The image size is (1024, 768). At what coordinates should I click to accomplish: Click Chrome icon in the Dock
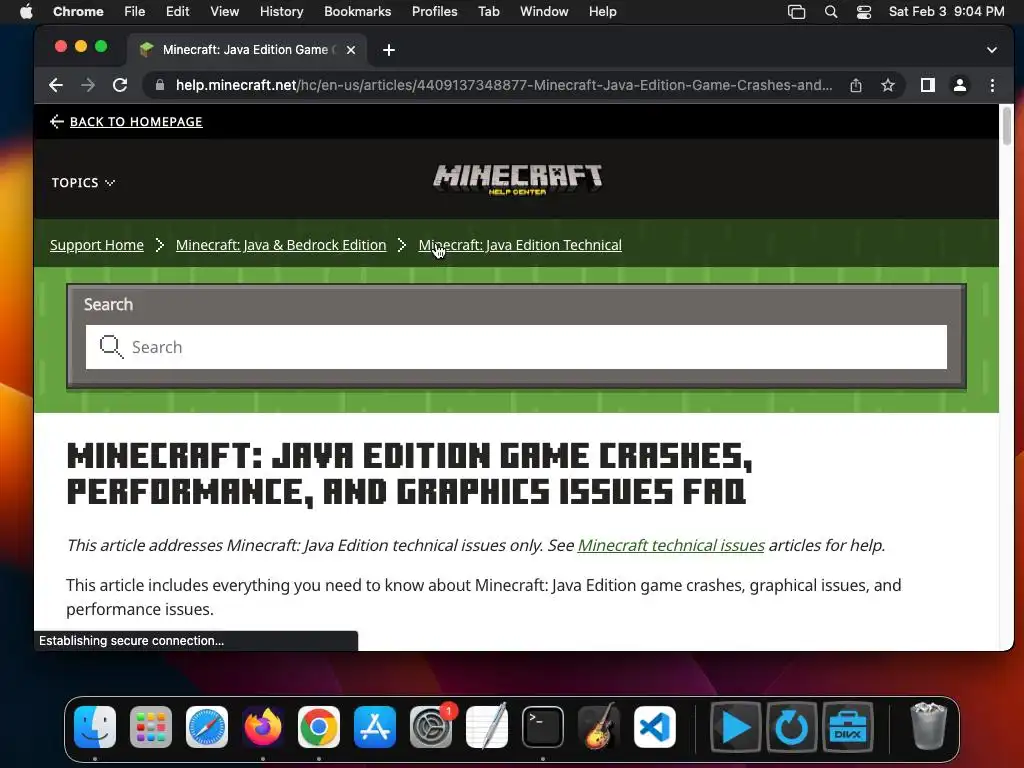click(x=319, y=727)
